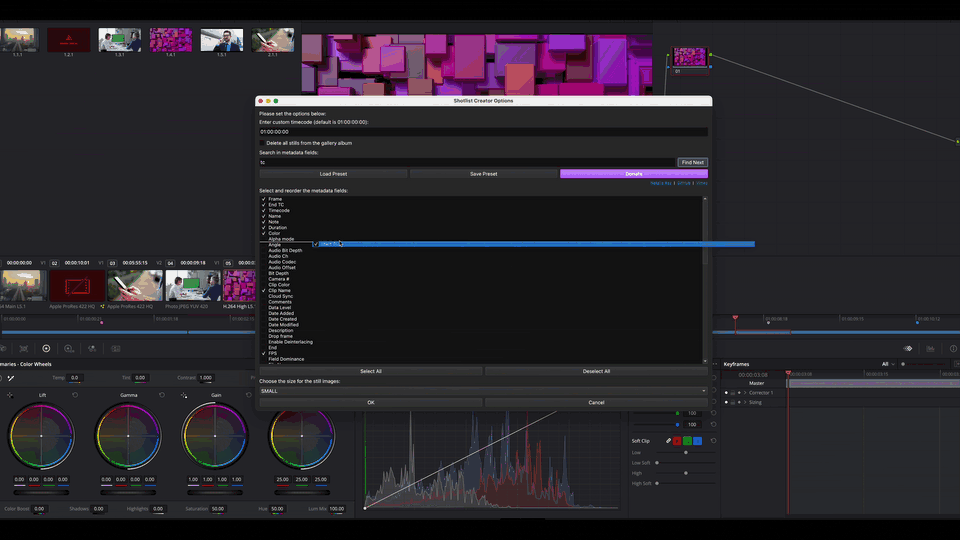The width and height of the screenshot is (960, 540).
Task: Click Find Next button
Action: pyautogui.click(x=692, y=162)
